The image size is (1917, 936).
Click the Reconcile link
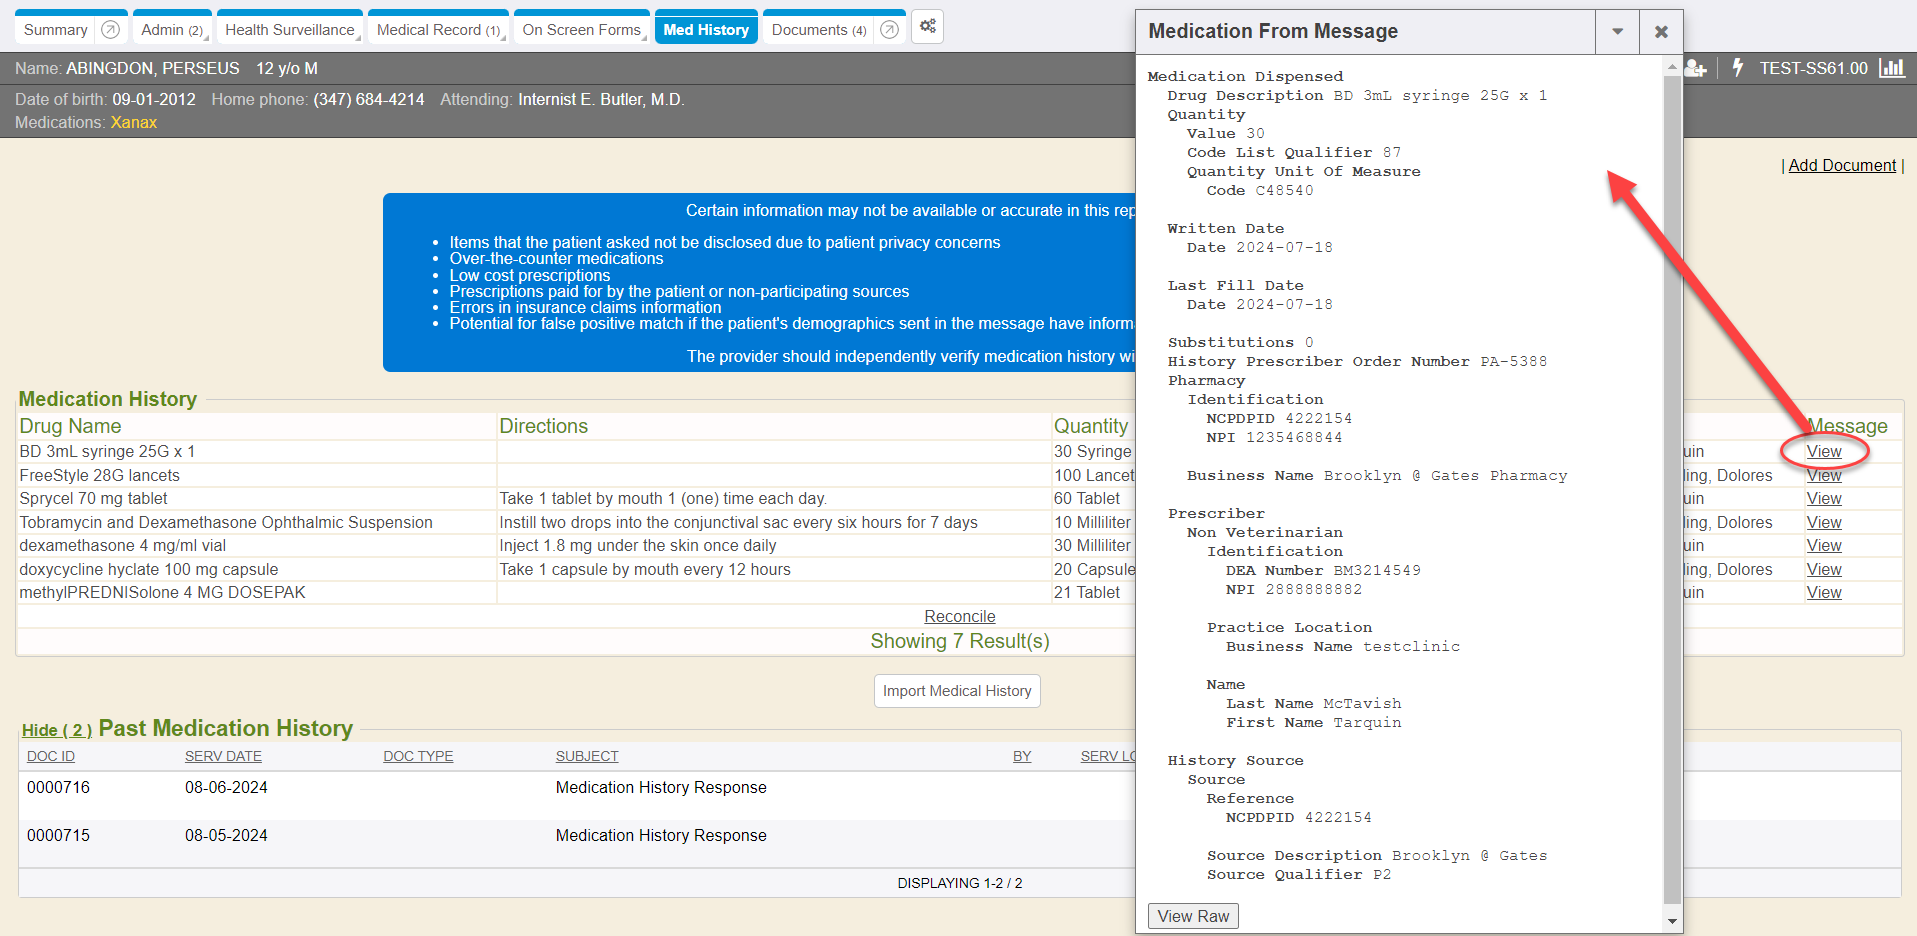pyautogui.click(x=959, y=617)
